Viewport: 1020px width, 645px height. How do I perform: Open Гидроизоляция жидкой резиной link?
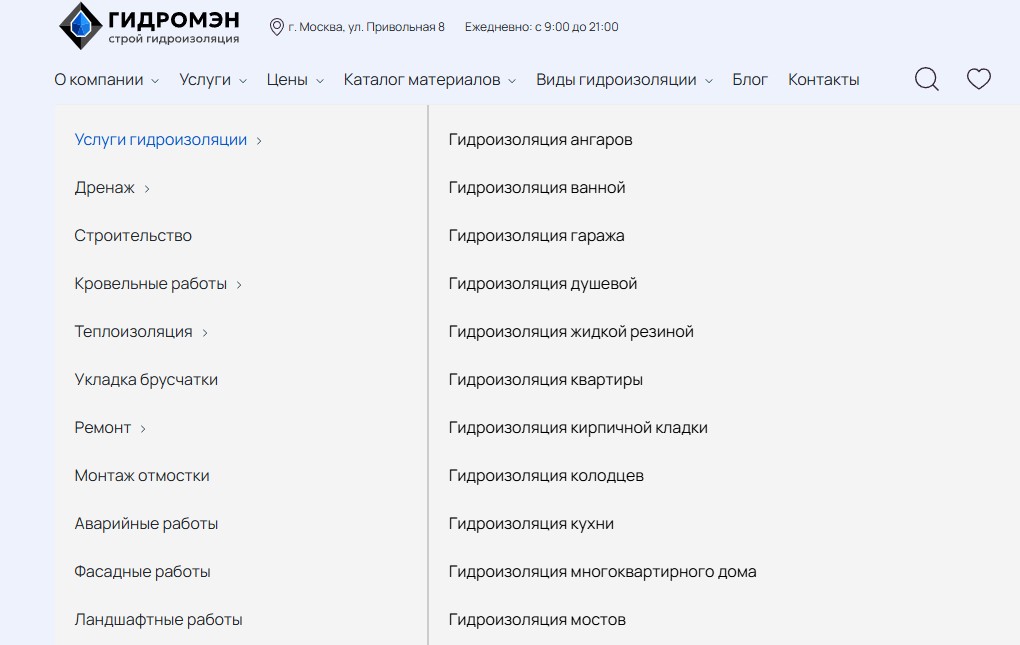[571, 332]
